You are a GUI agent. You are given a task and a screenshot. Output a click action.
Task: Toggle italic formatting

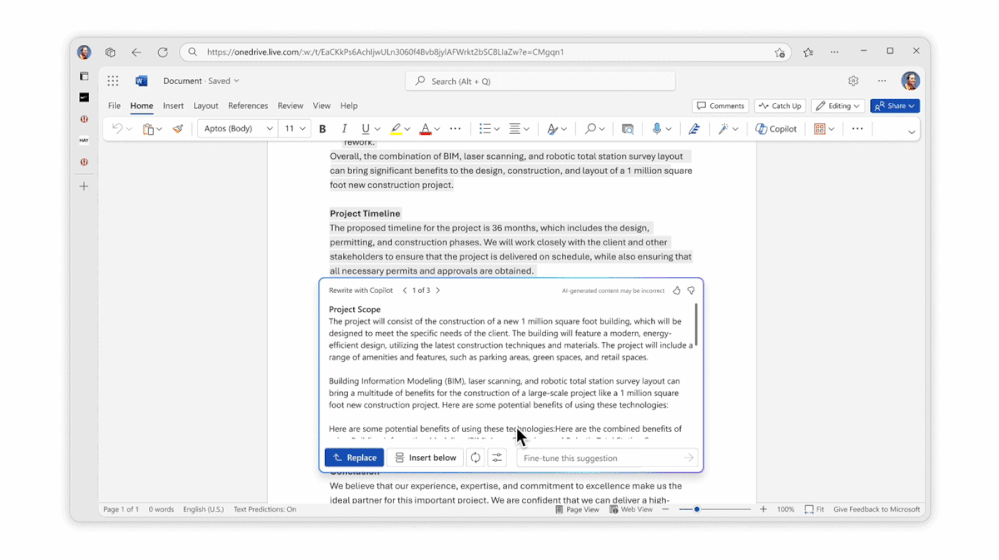pos(344,129)
